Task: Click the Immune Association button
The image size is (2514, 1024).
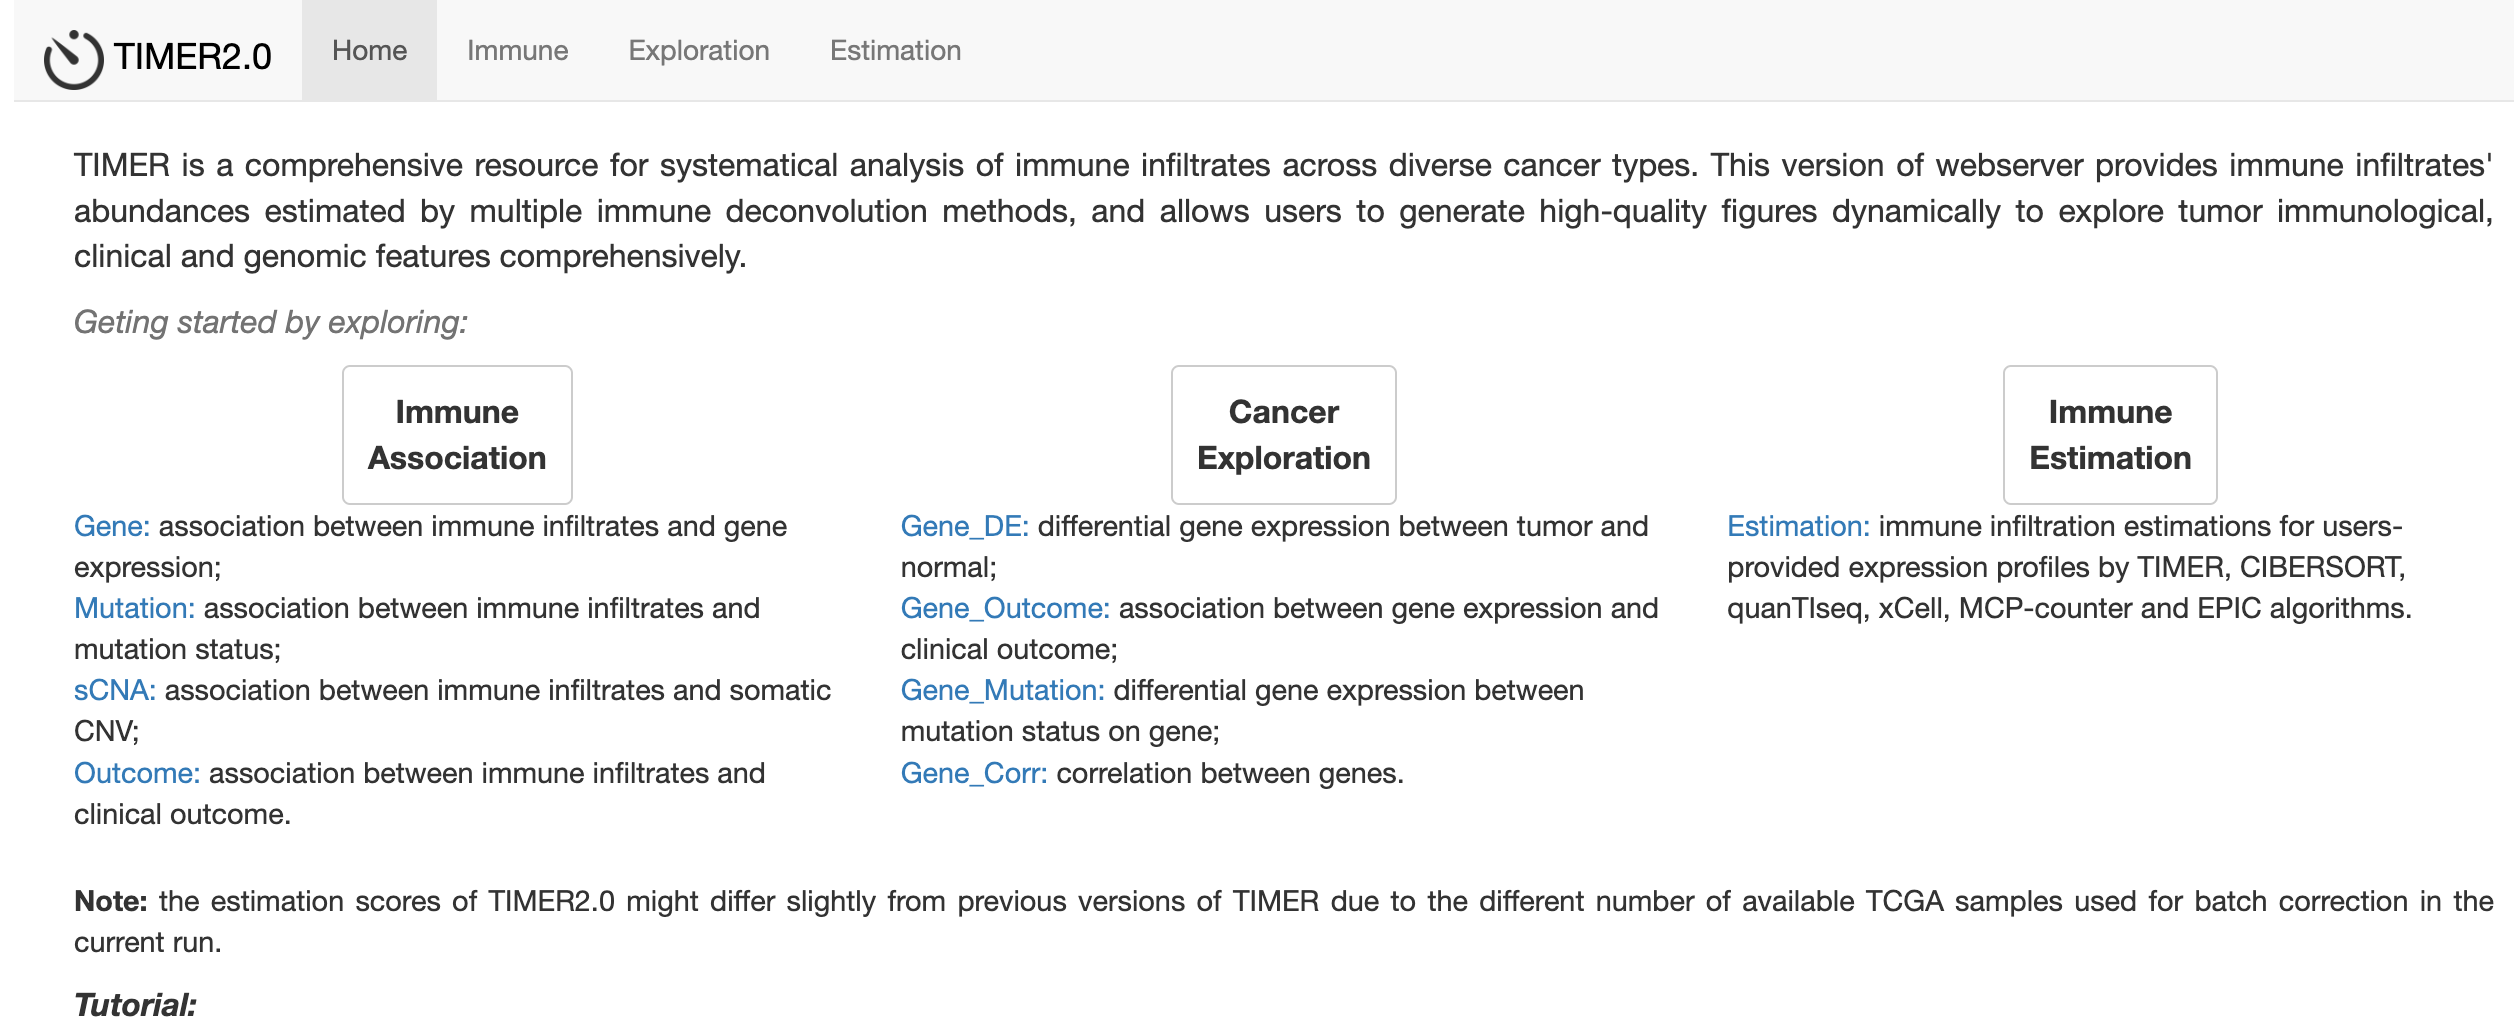Action: [457, 435]
